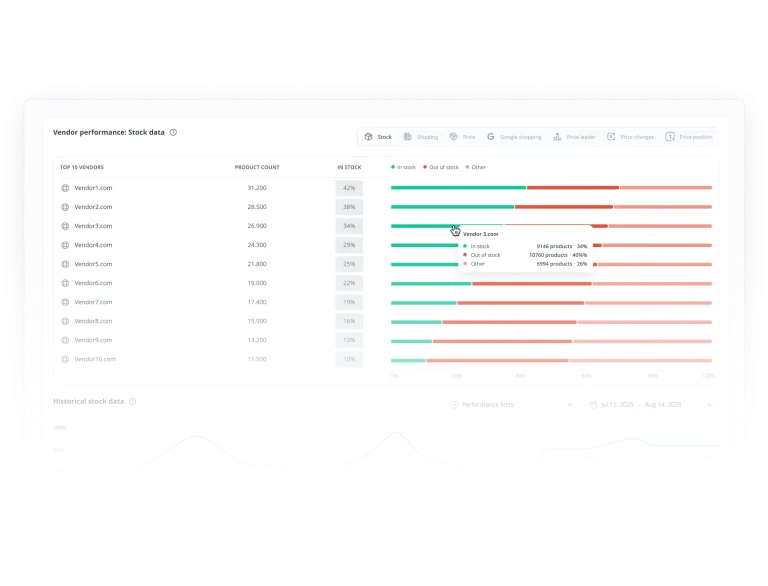
Task: Click globe icon next to Vendor9.com
Action: [x=65, y=340]
